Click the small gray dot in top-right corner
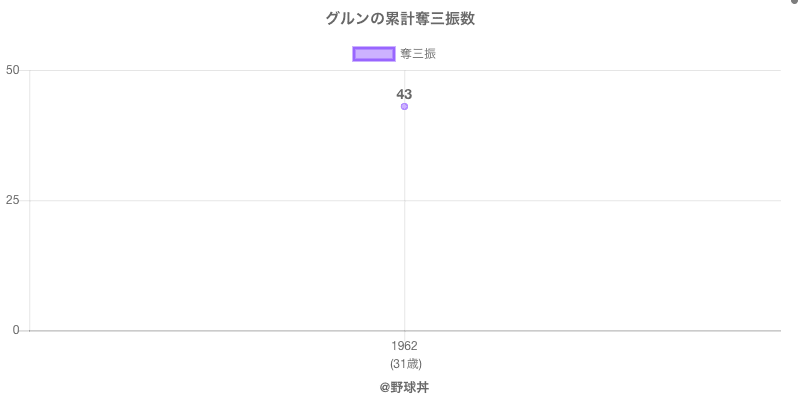800x400 pixels. tap(795, 2)
